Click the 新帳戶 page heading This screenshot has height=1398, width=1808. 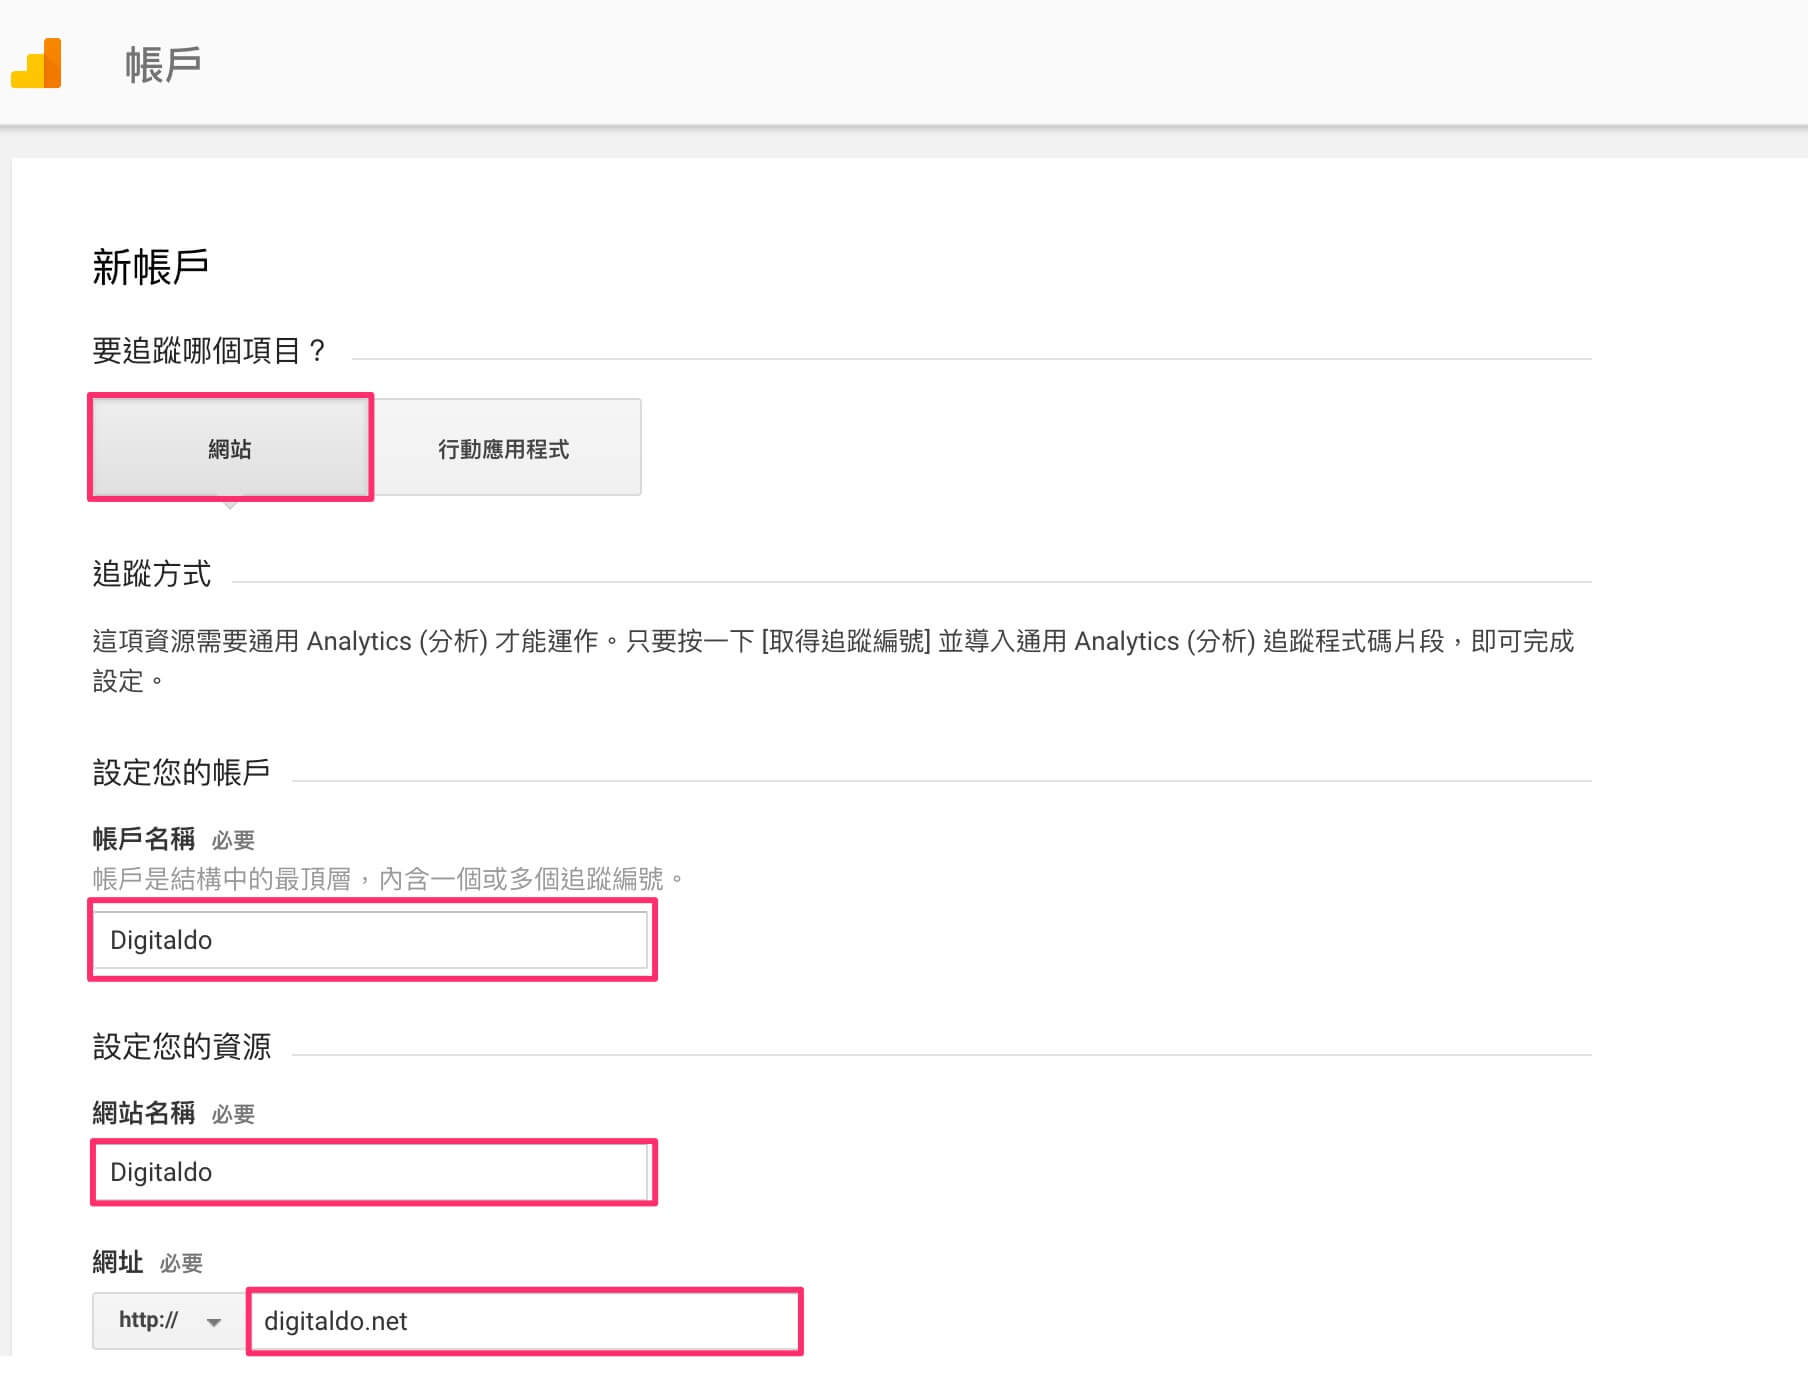pos(150,267)
